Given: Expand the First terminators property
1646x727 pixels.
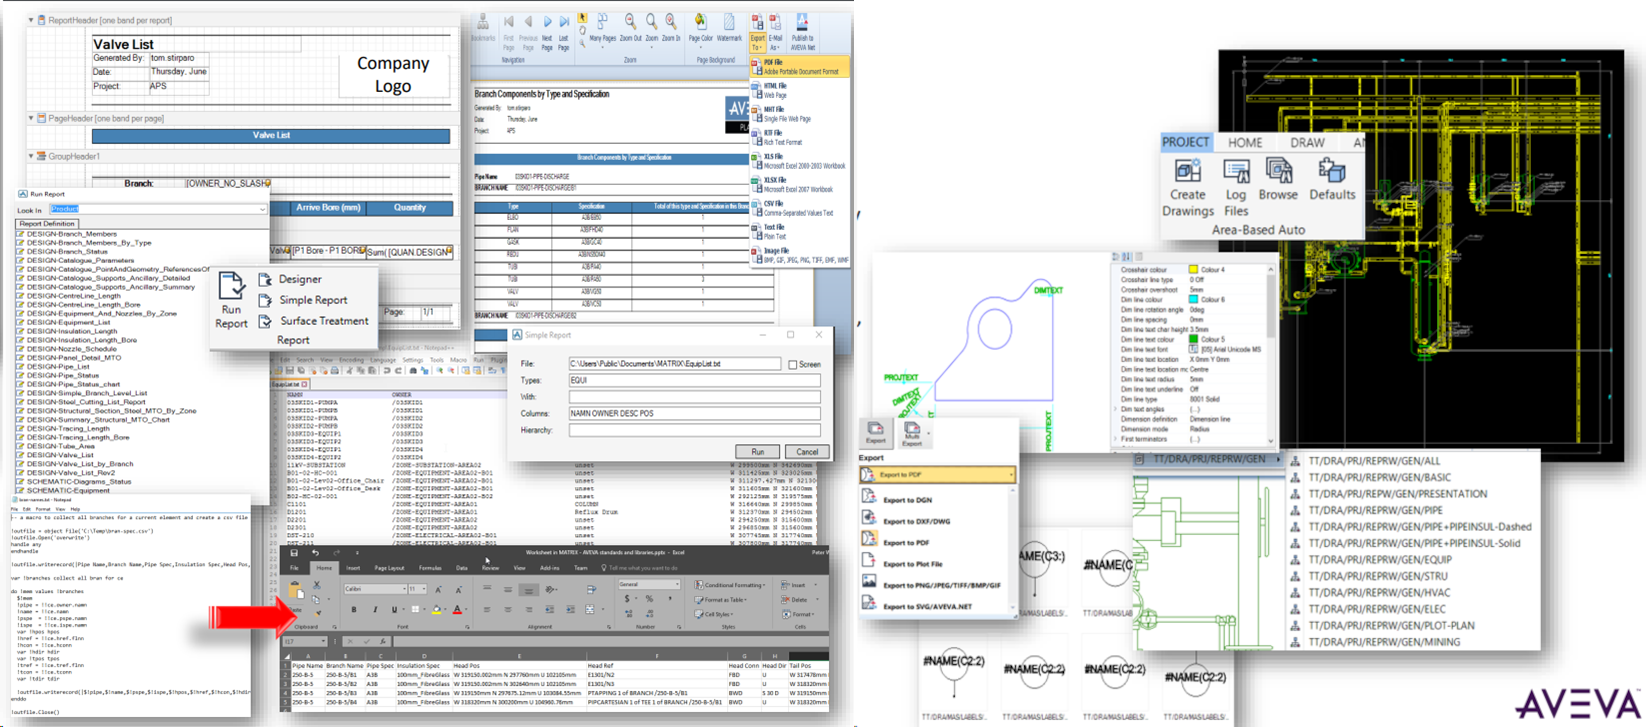Looking at the screenshot, I should pyautogui.click(x=1117, y=439).
